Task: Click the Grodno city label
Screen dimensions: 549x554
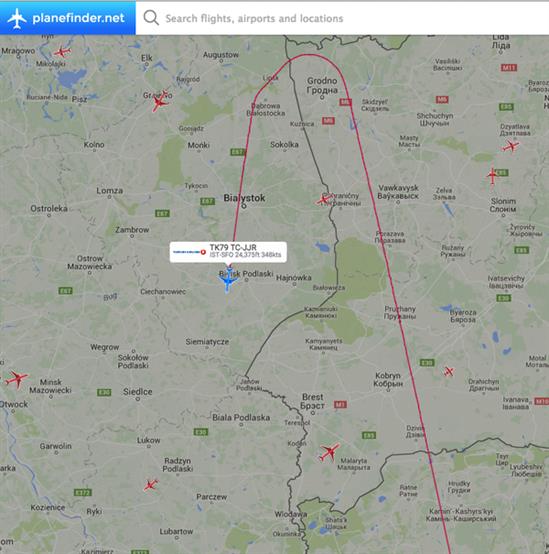Action: [x=322, y=86]
